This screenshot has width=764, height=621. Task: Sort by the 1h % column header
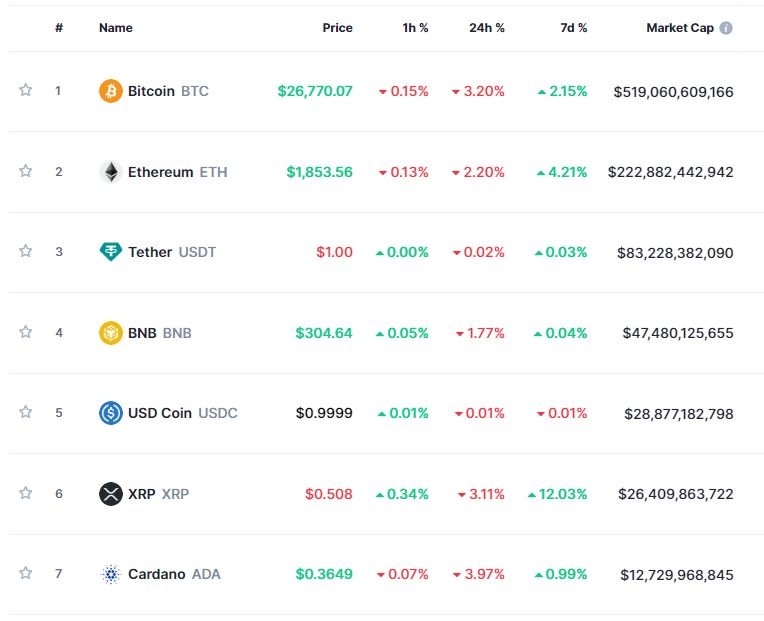point(415,28)
